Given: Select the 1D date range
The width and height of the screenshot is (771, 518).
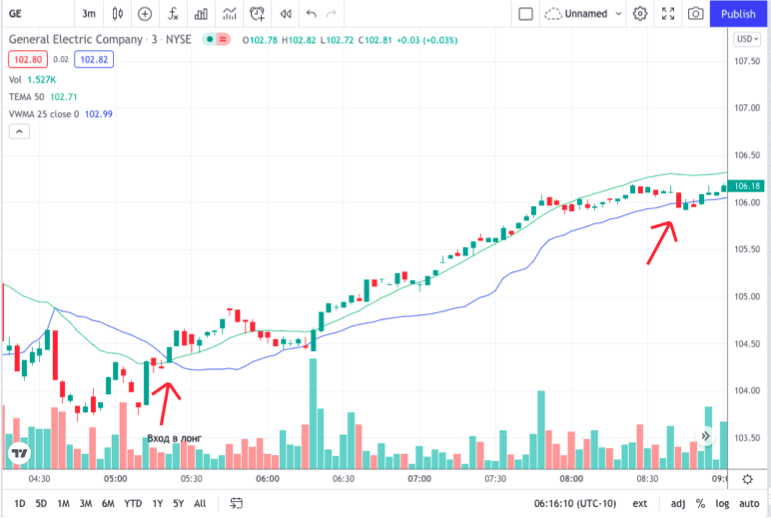Looking at the screenshot, I should click(20, 503).
